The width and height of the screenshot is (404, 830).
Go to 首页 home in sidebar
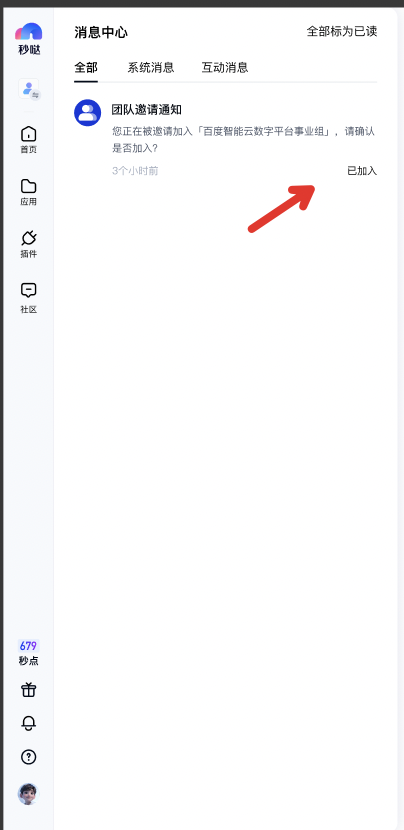pos(29,140)
